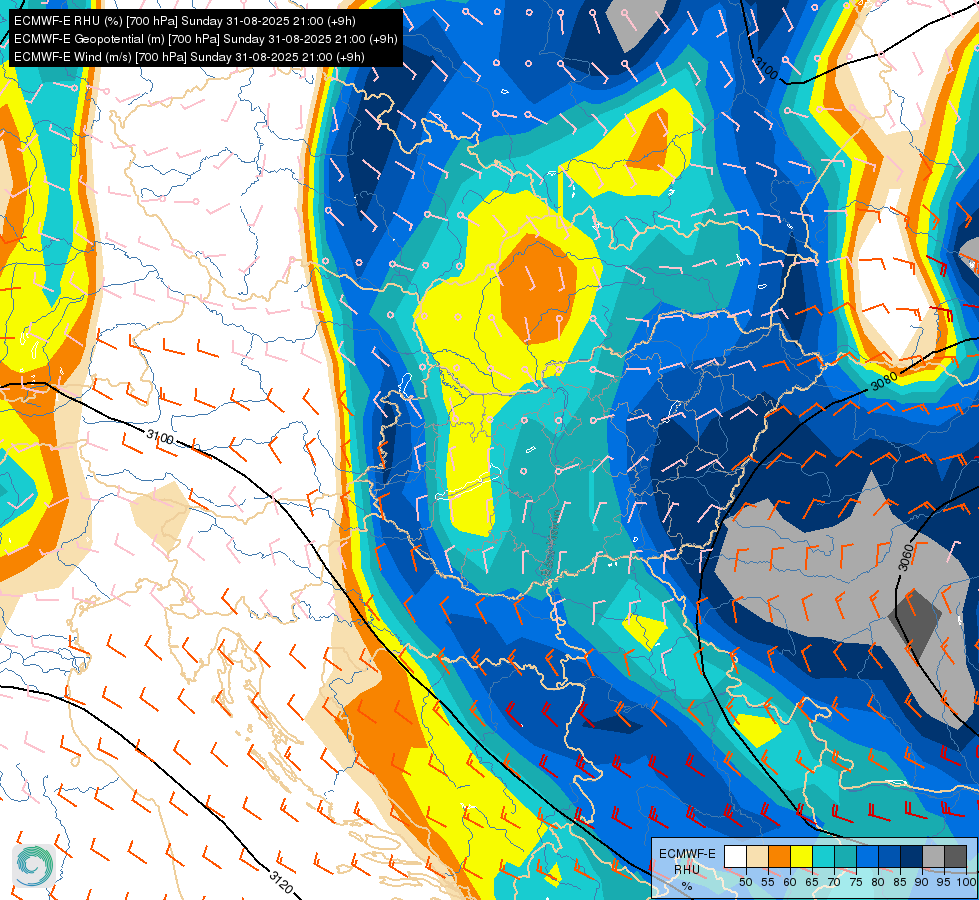Select the ECMWF-E Wind (m/s) title line
Viewport: 979px width, 900px height.
(x=189, y=57)
